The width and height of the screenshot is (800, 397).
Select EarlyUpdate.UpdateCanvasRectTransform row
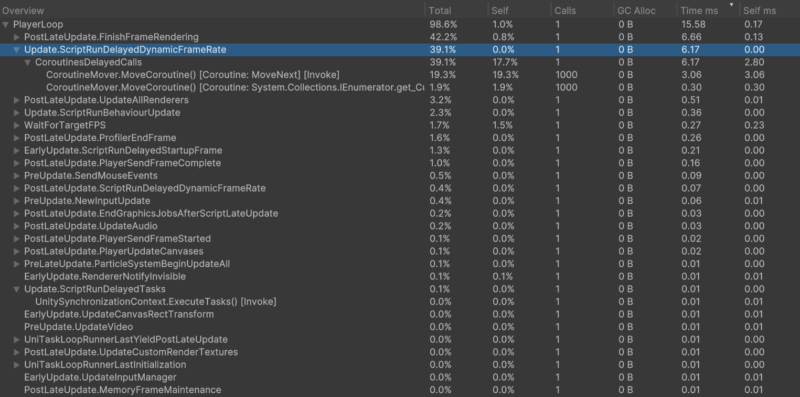400,314
